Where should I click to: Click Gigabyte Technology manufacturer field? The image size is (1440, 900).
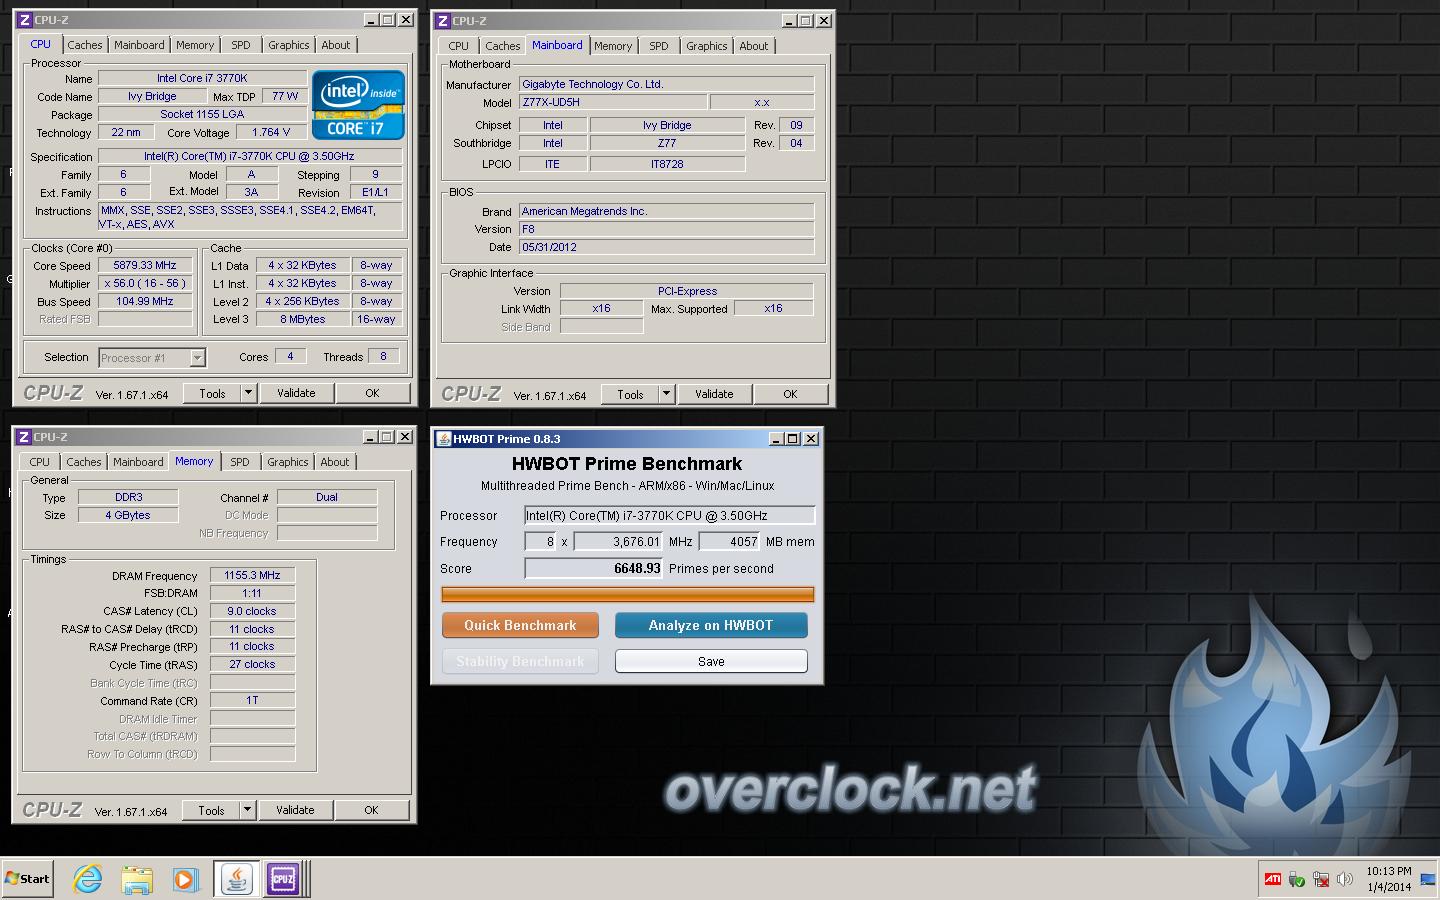666,84
